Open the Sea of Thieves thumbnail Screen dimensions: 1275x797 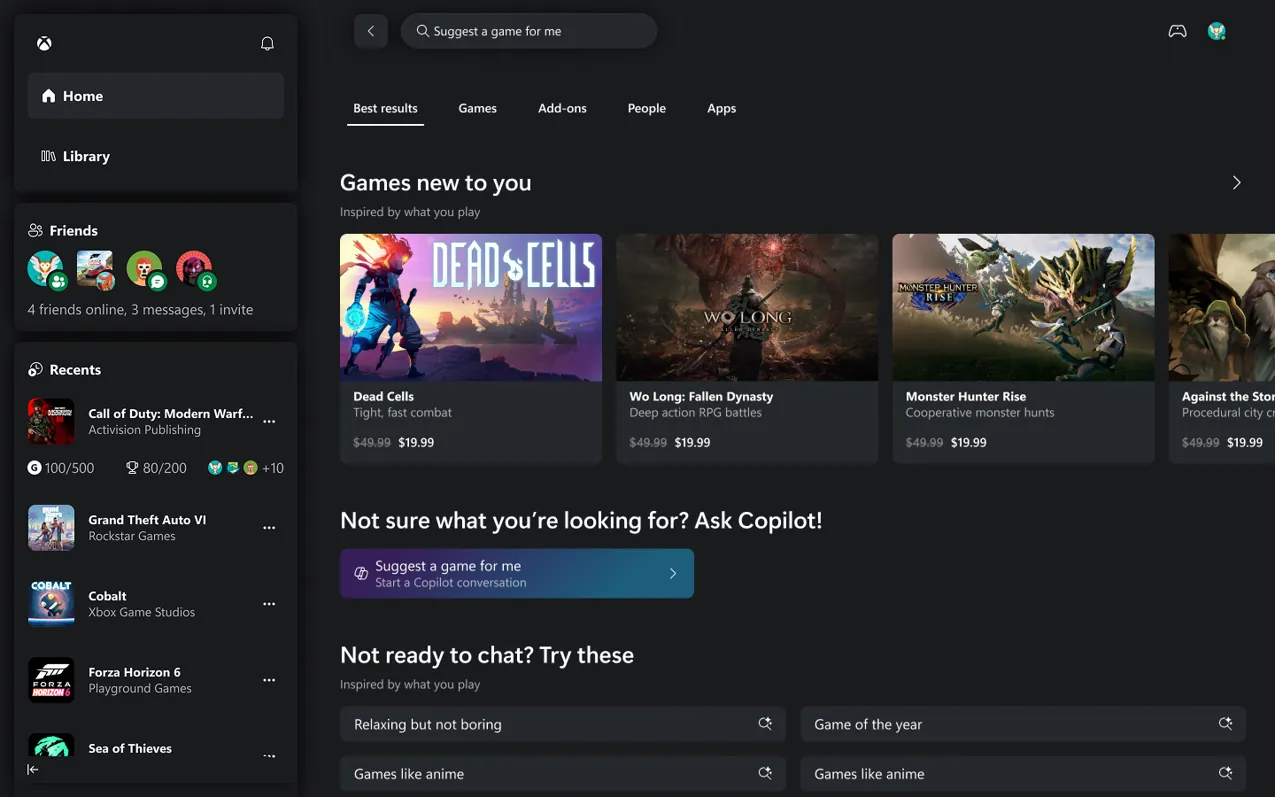coord(51,746)
